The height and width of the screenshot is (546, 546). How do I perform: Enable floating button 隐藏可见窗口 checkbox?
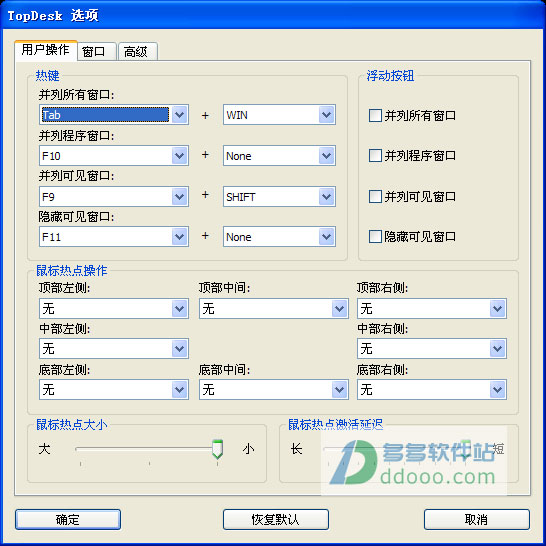pos(375,236)
